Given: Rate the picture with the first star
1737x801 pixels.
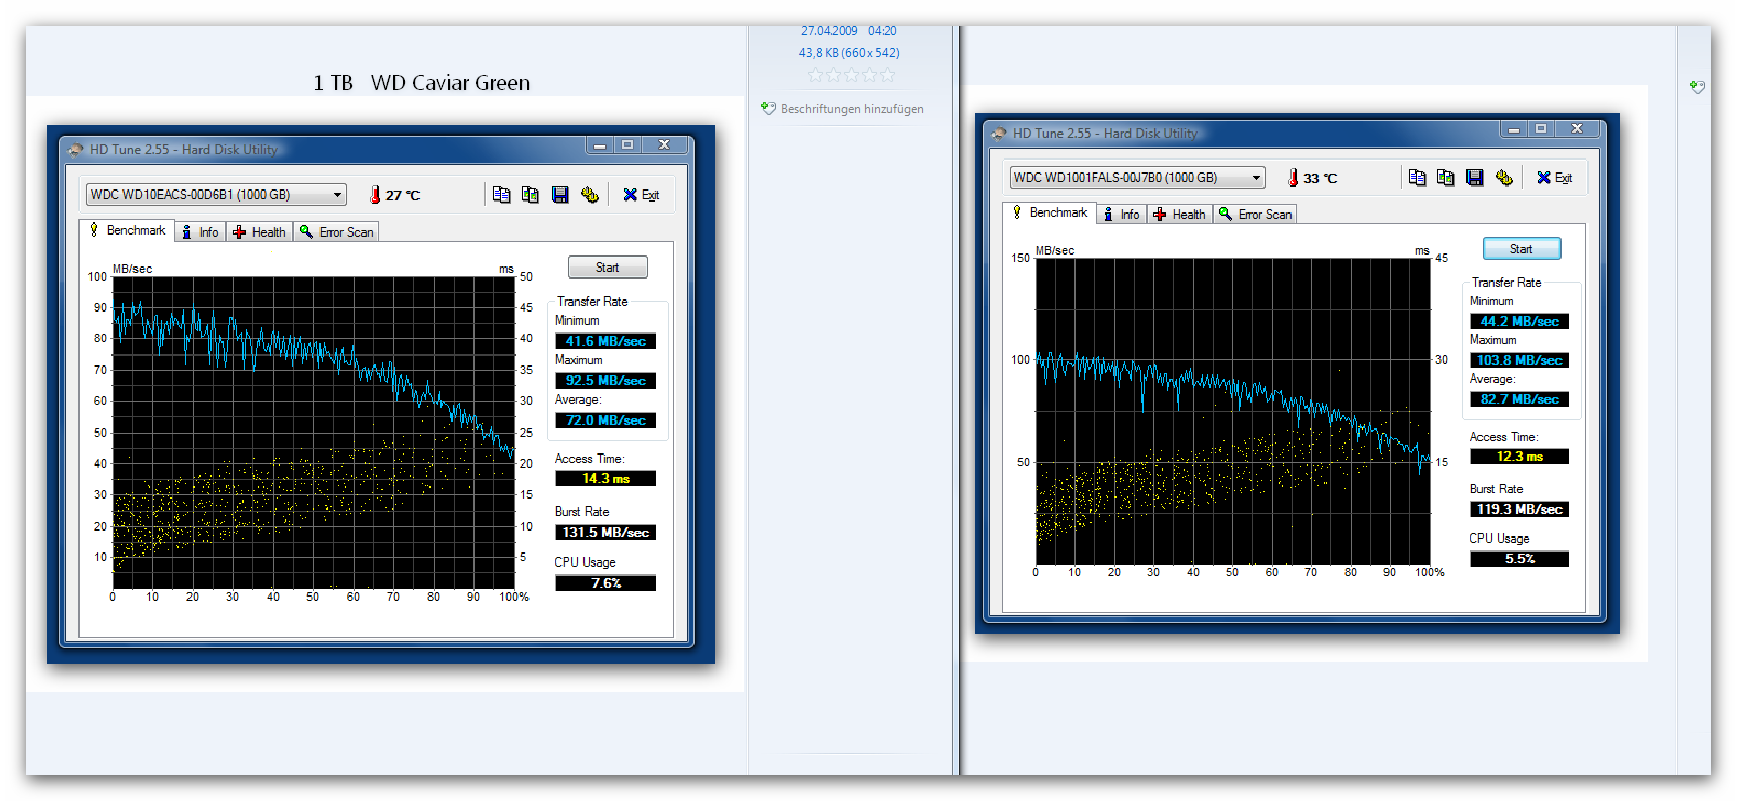Looking at the screenshot, I should [x=815, y=75].
